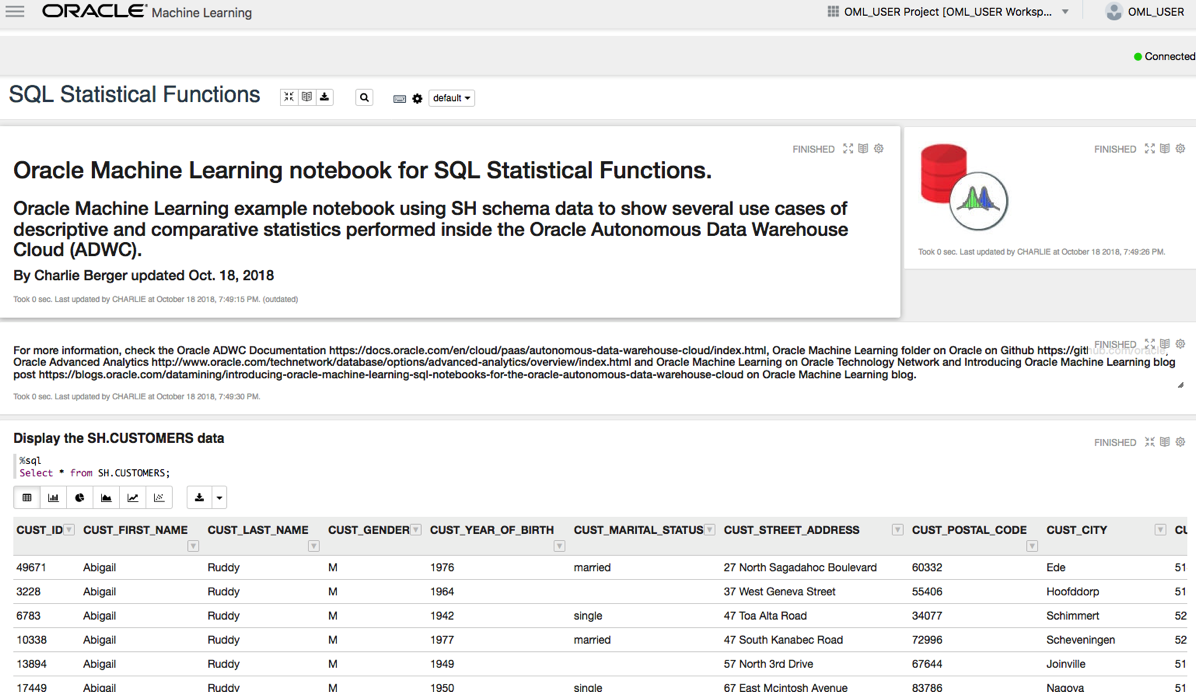Click By Charlie Berger updated line
Image resolution: width=1196 pixels, height=692 pixels.
(143, 275)
